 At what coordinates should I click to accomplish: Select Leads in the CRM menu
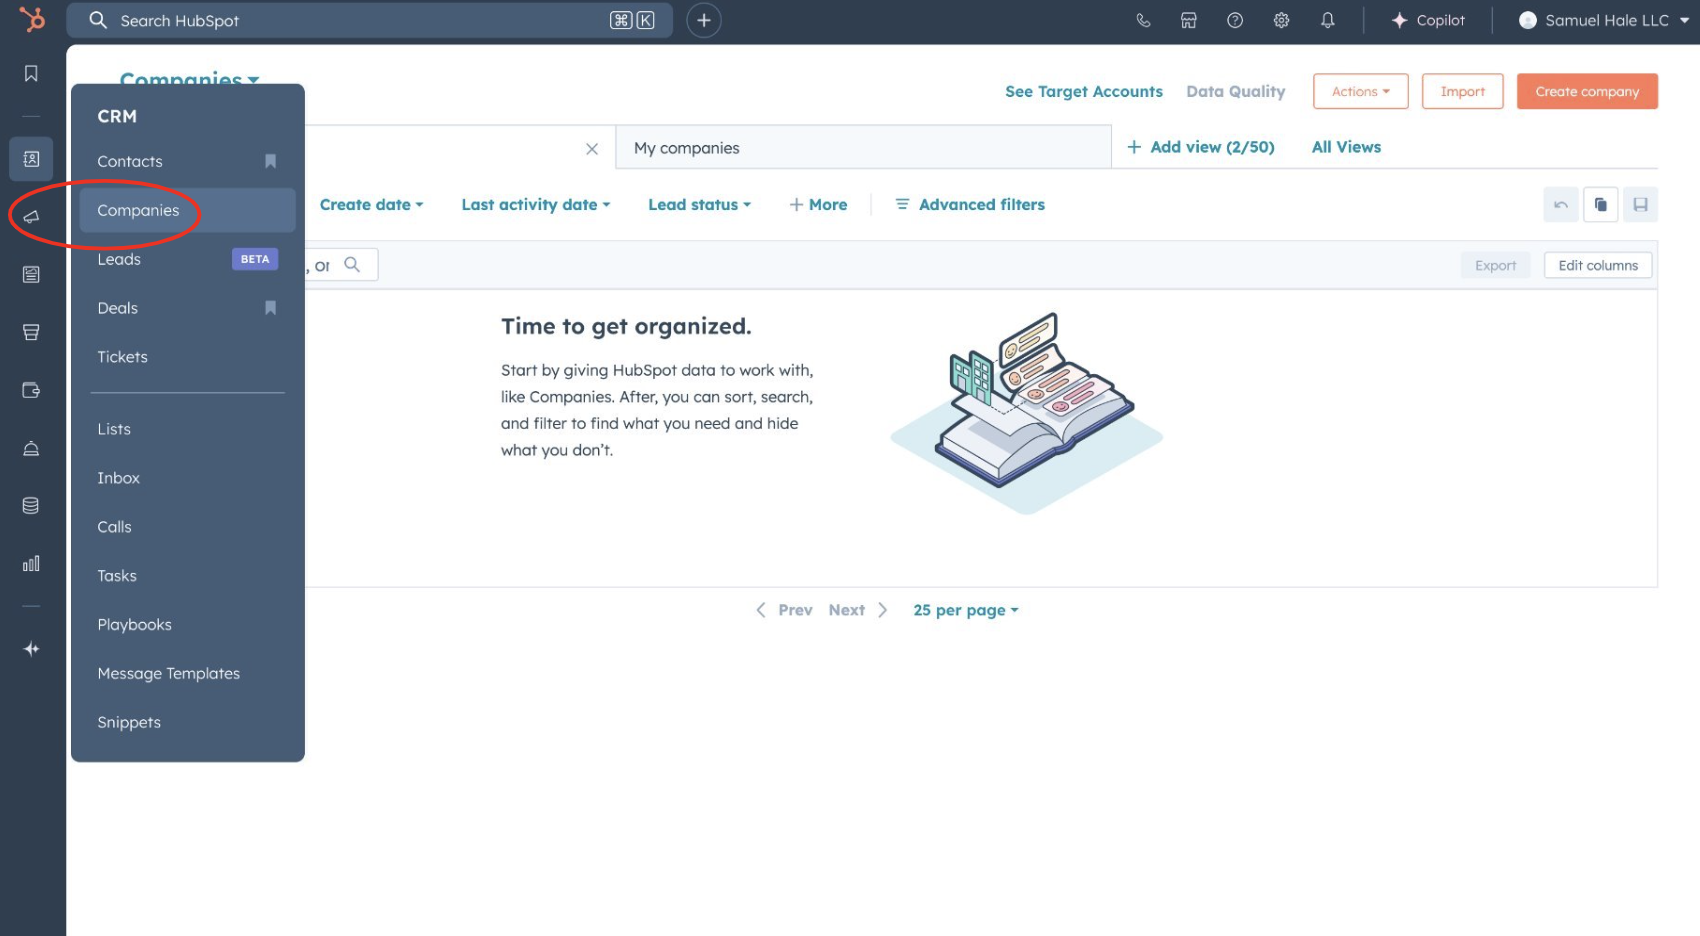coord(119,259)
